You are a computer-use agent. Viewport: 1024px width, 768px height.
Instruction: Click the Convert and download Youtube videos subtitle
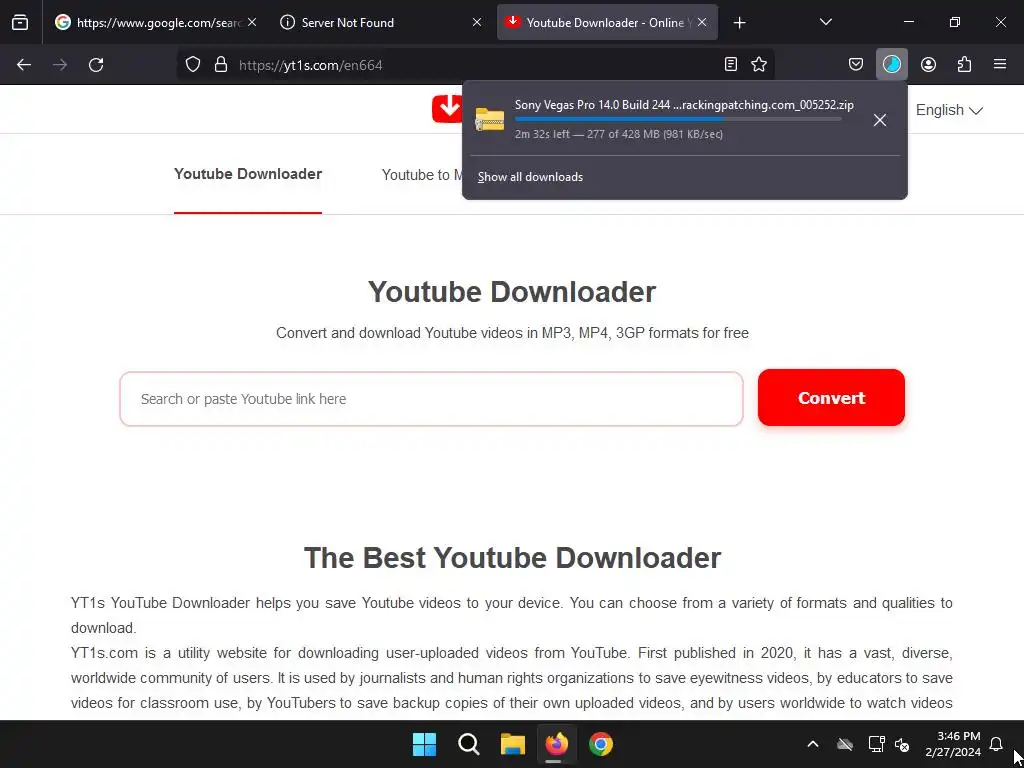pyautogui.click(x=512, y=333)
